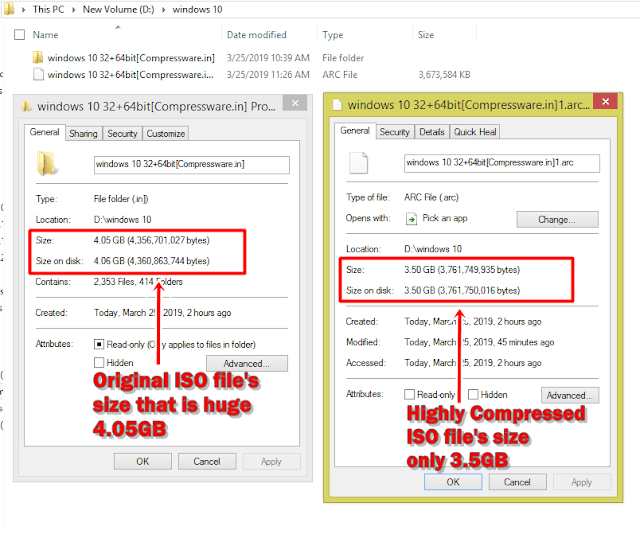Image resolution: width=640 pixels, height=542 pixels.
Task: Click the large blank file icon in arc Properties
Action: tap(358, 162)
